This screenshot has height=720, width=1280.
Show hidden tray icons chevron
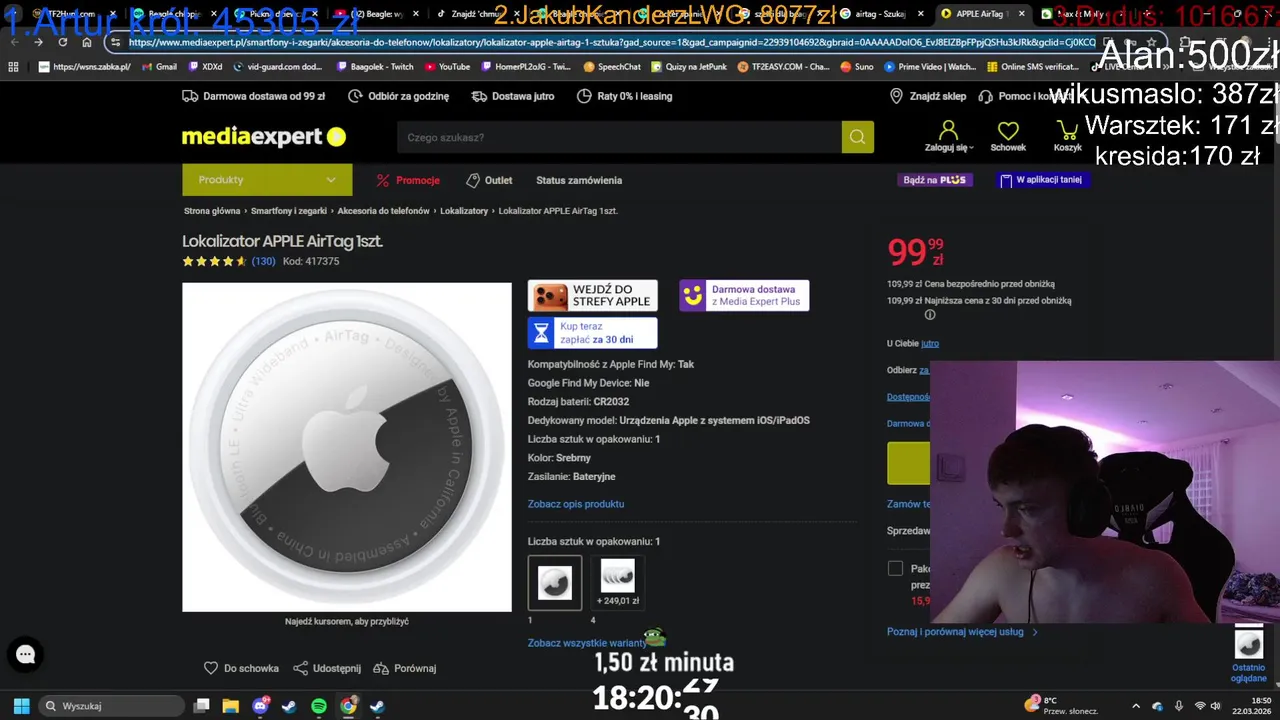tap(1136, 706)
